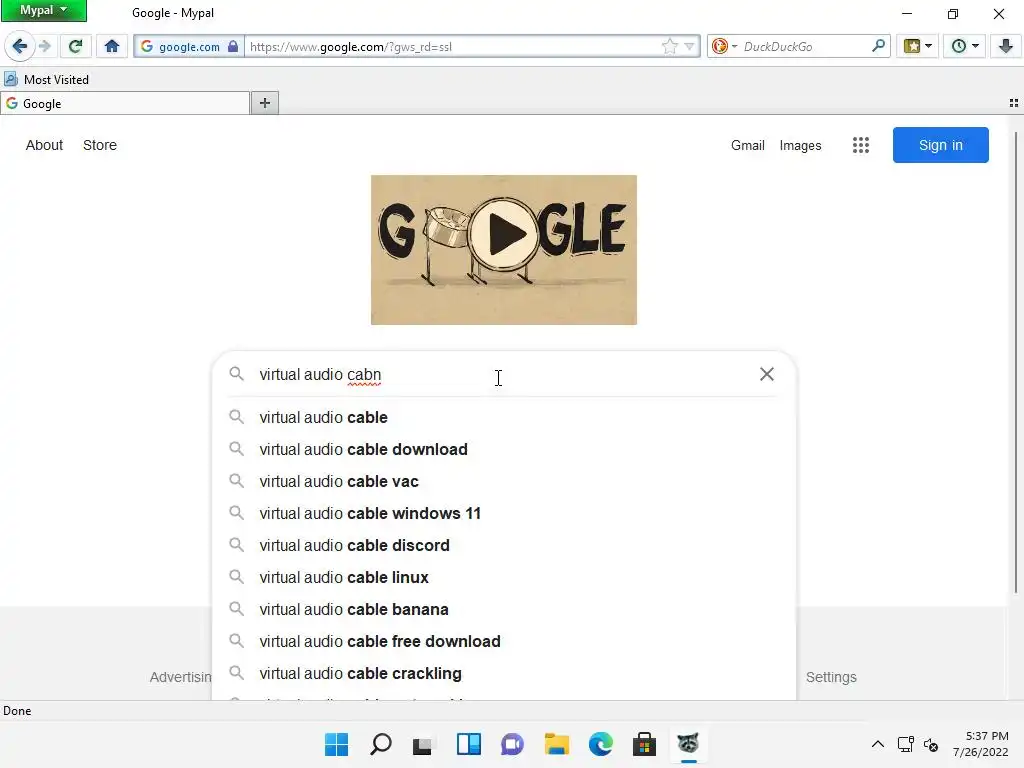This screenshot has height=768, width=1024.
Task: Open the Images link
Action: (x=800, y=146)
